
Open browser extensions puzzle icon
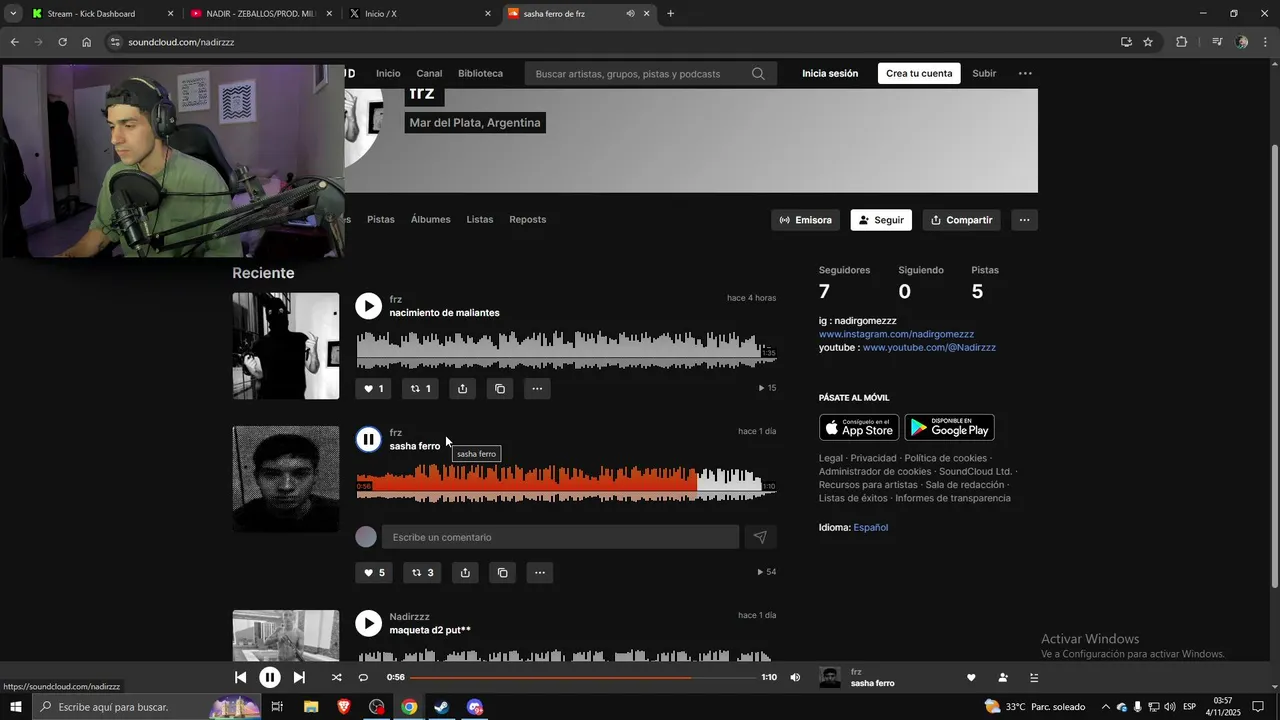tap(1182, 42)
